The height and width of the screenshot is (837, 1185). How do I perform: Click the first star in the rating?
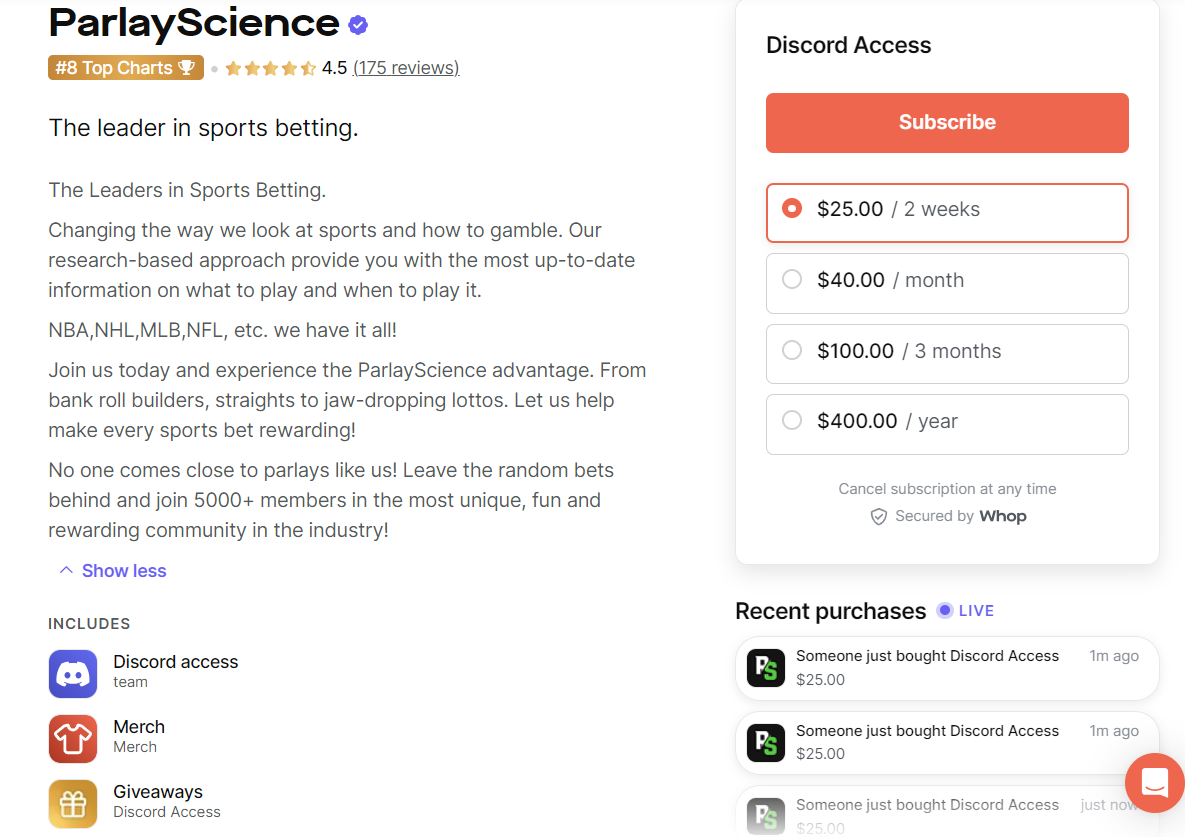pyautogui.click(x=232, y=67)
